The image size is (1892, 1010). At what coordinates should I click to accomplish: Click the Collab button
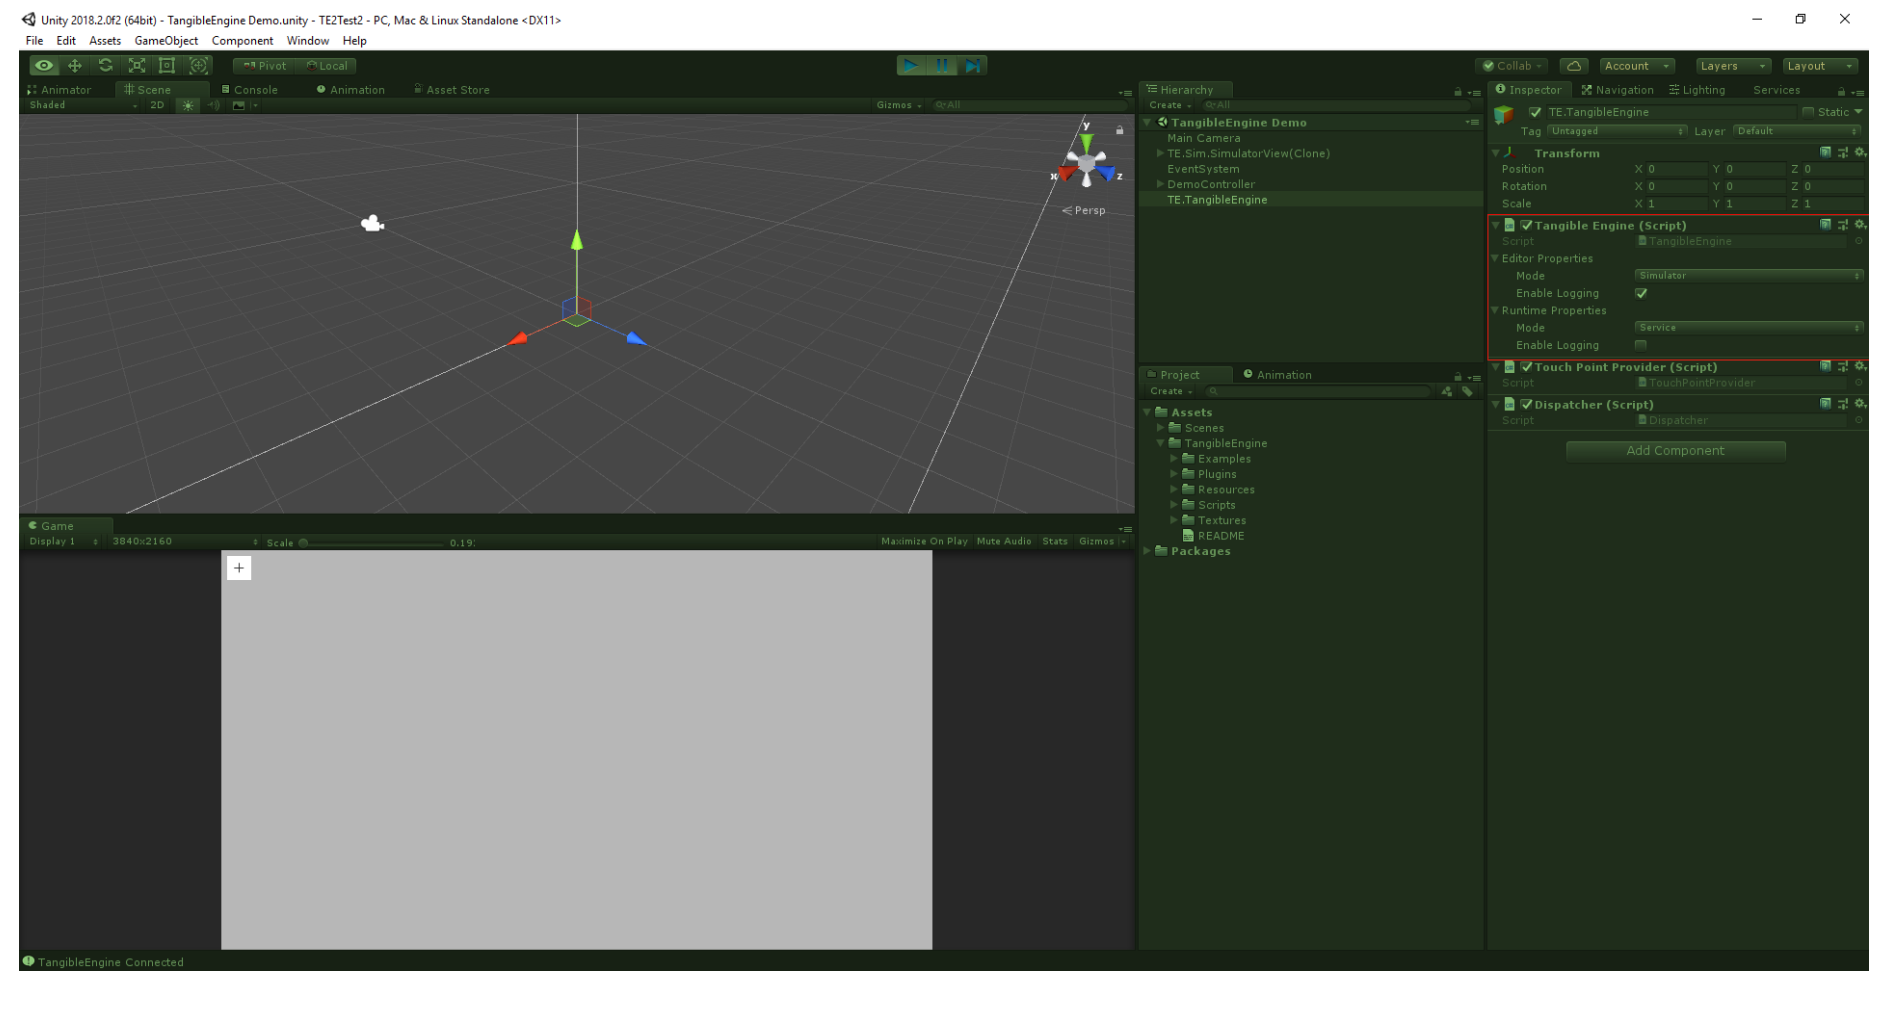point(1512,66)
